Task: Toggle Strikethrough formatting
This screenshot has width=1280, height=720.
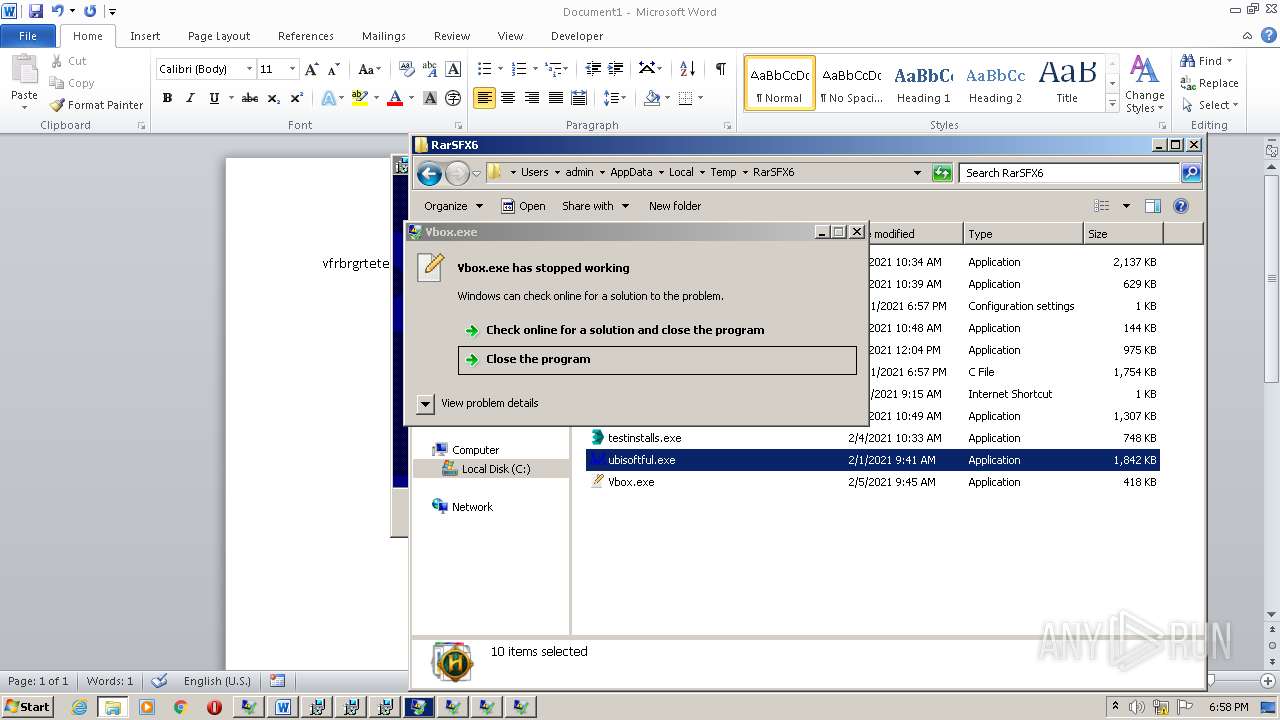Action: click(x=250, y=98)
